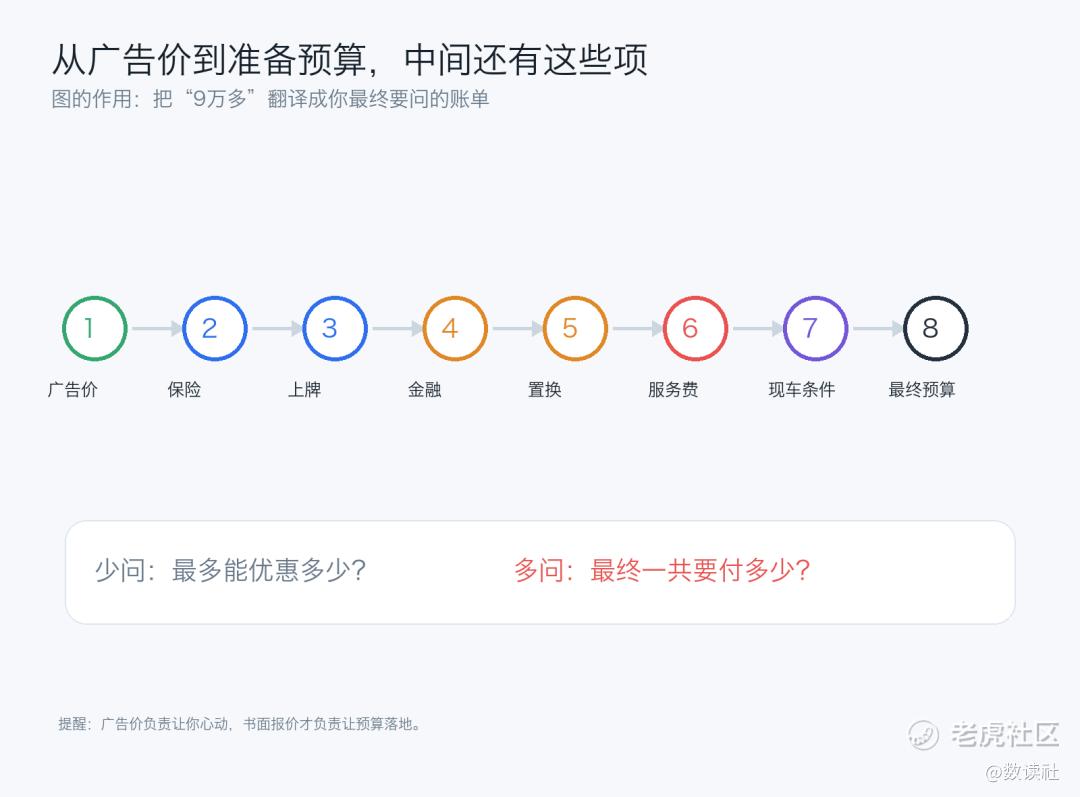Click the @数读社 watermark text
This screenshot has width=1080, height=797.
point(1022,772)
